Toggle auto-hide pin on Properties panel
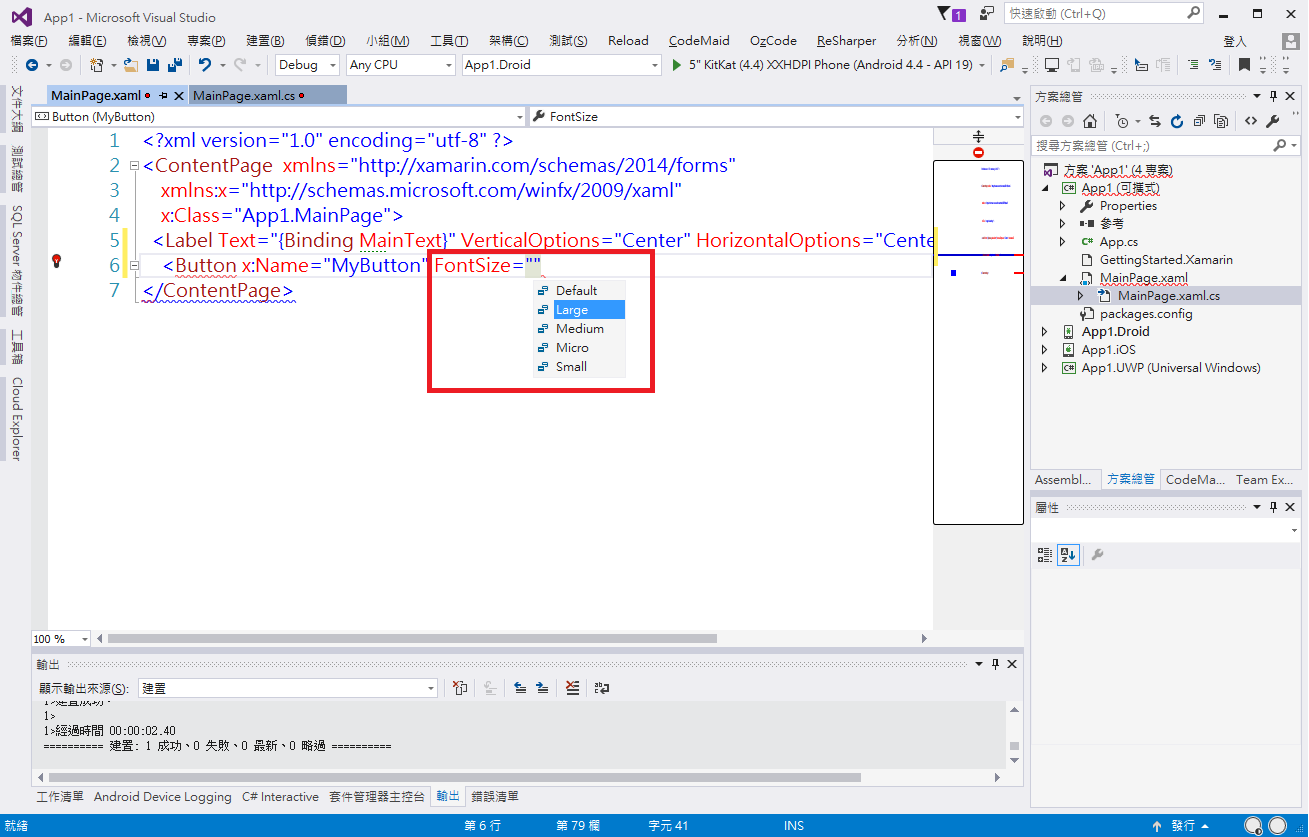This screenshot has width=1309, height=837. 1273,508
